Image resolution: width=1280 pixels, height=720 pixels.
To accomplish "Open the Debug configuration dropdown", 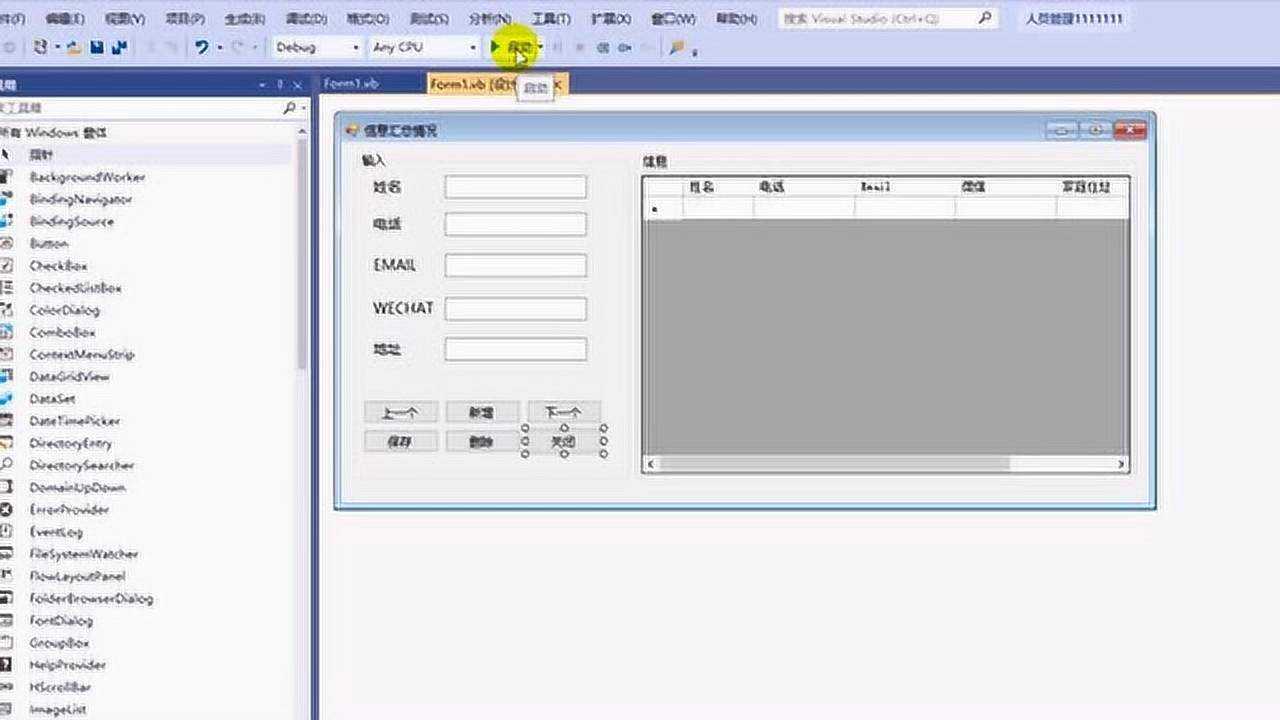I will [355, 47].
